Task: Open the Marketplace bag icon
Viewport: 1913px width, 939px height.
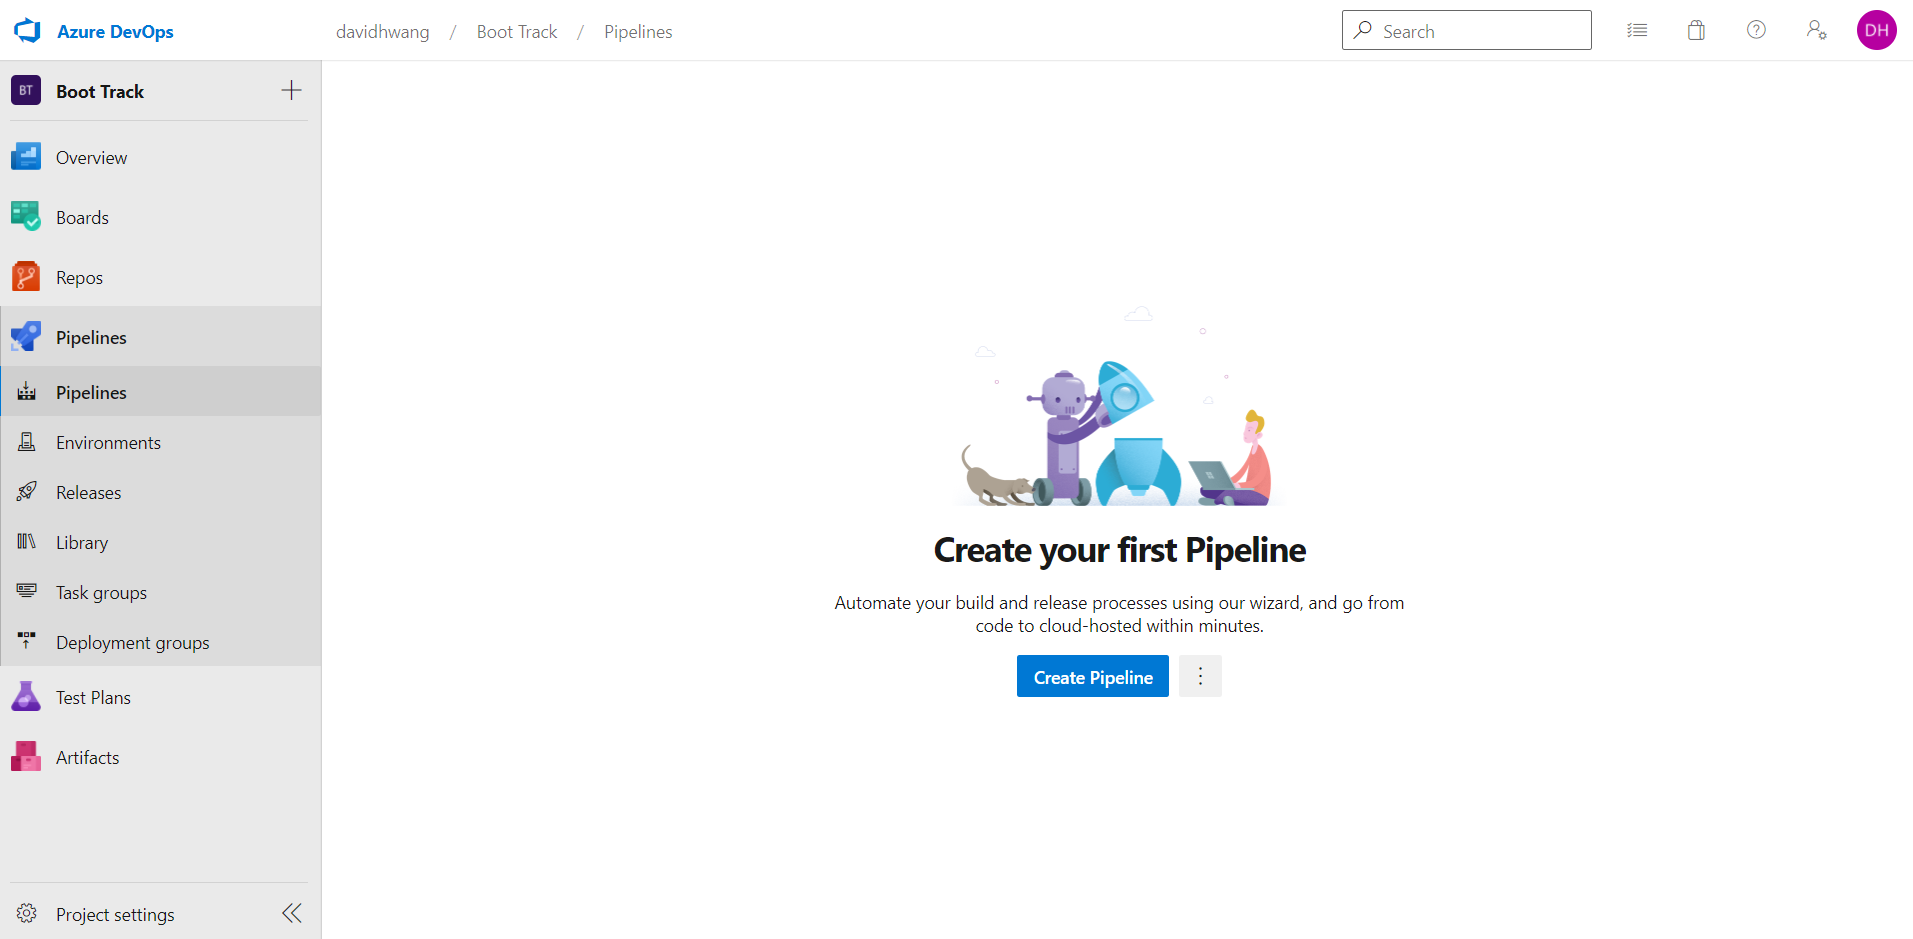Action: [1696, 30]
